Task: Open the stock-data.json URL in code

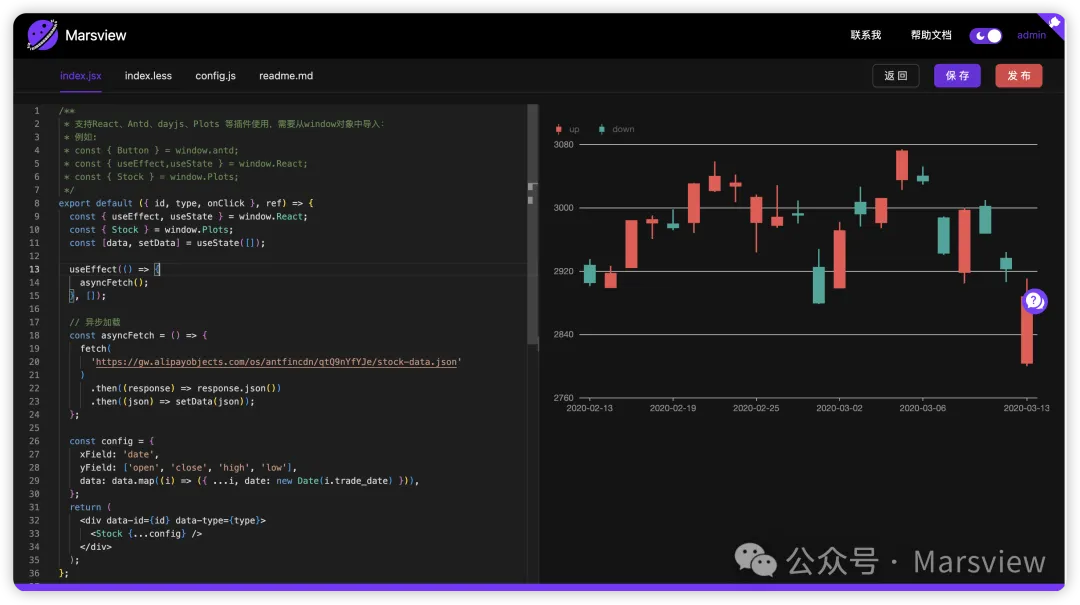Action: 276,362
